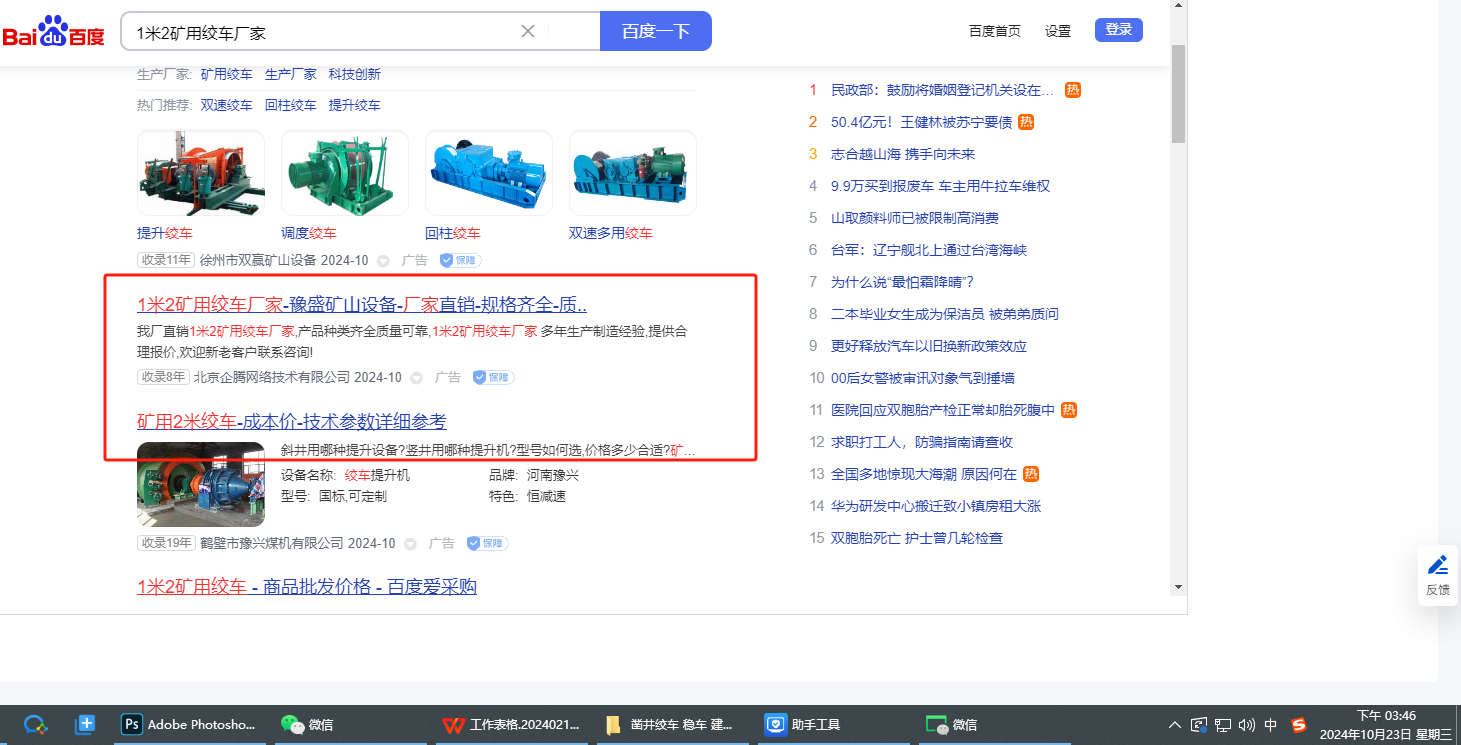Open the WPS 工作表格 taskbar item
Image resolution: width=1461 pixels, height=745 pixels.
click(511, 724)
